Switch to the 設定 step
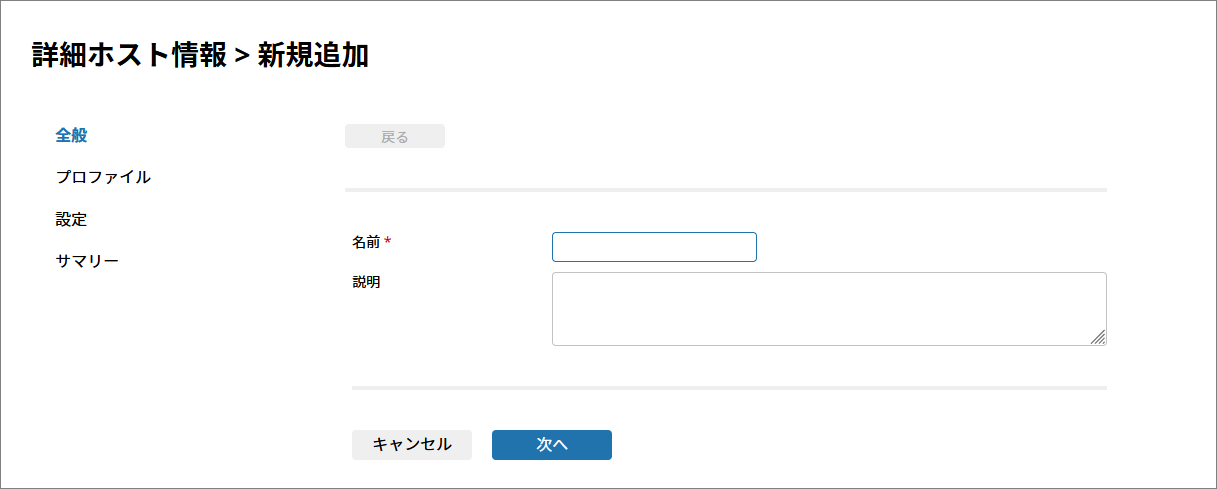Image resolution: width=1217 pixels, height=489 pixels. [72, 219]
